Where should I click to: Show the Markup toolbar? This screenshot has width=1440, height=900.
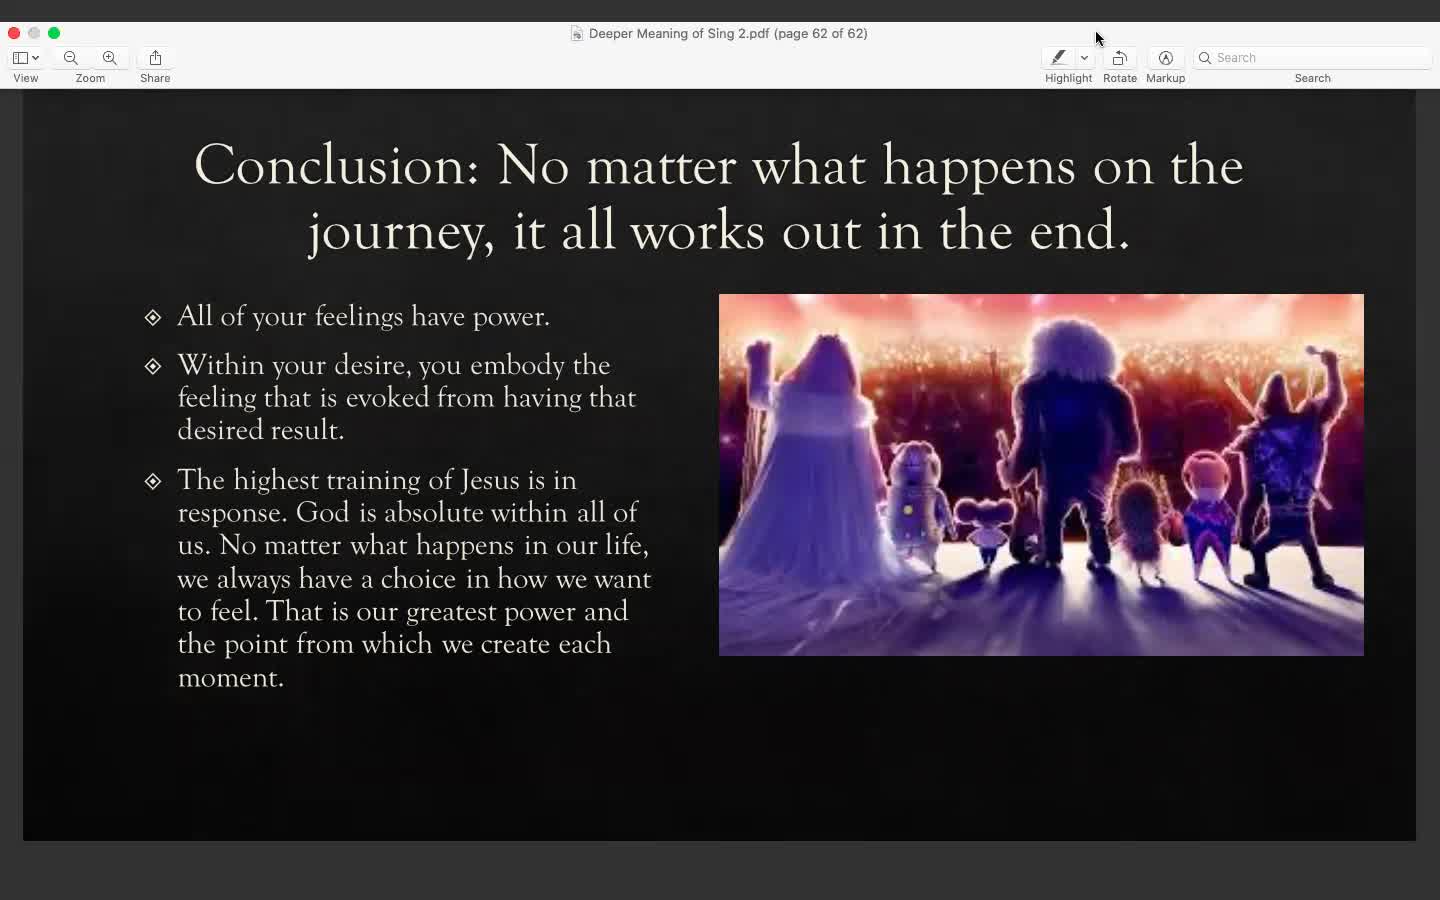pyautogui.click(x=1166, y=58)
